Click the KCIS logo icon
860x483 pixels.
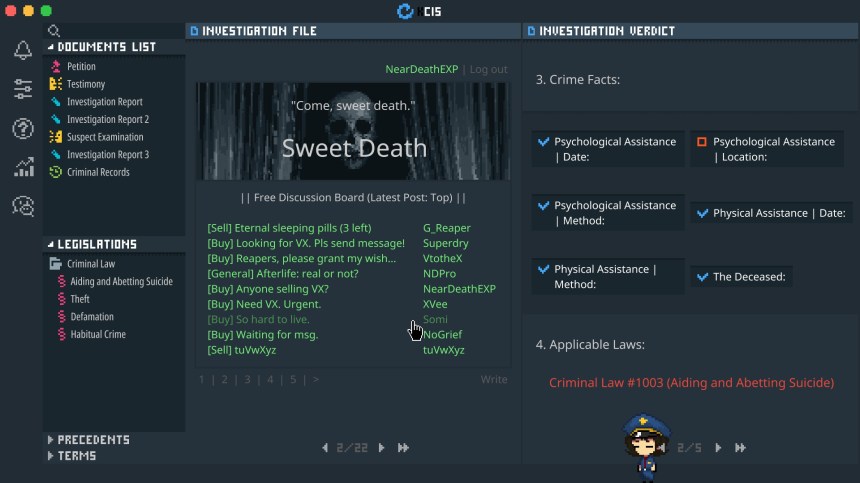405,11
